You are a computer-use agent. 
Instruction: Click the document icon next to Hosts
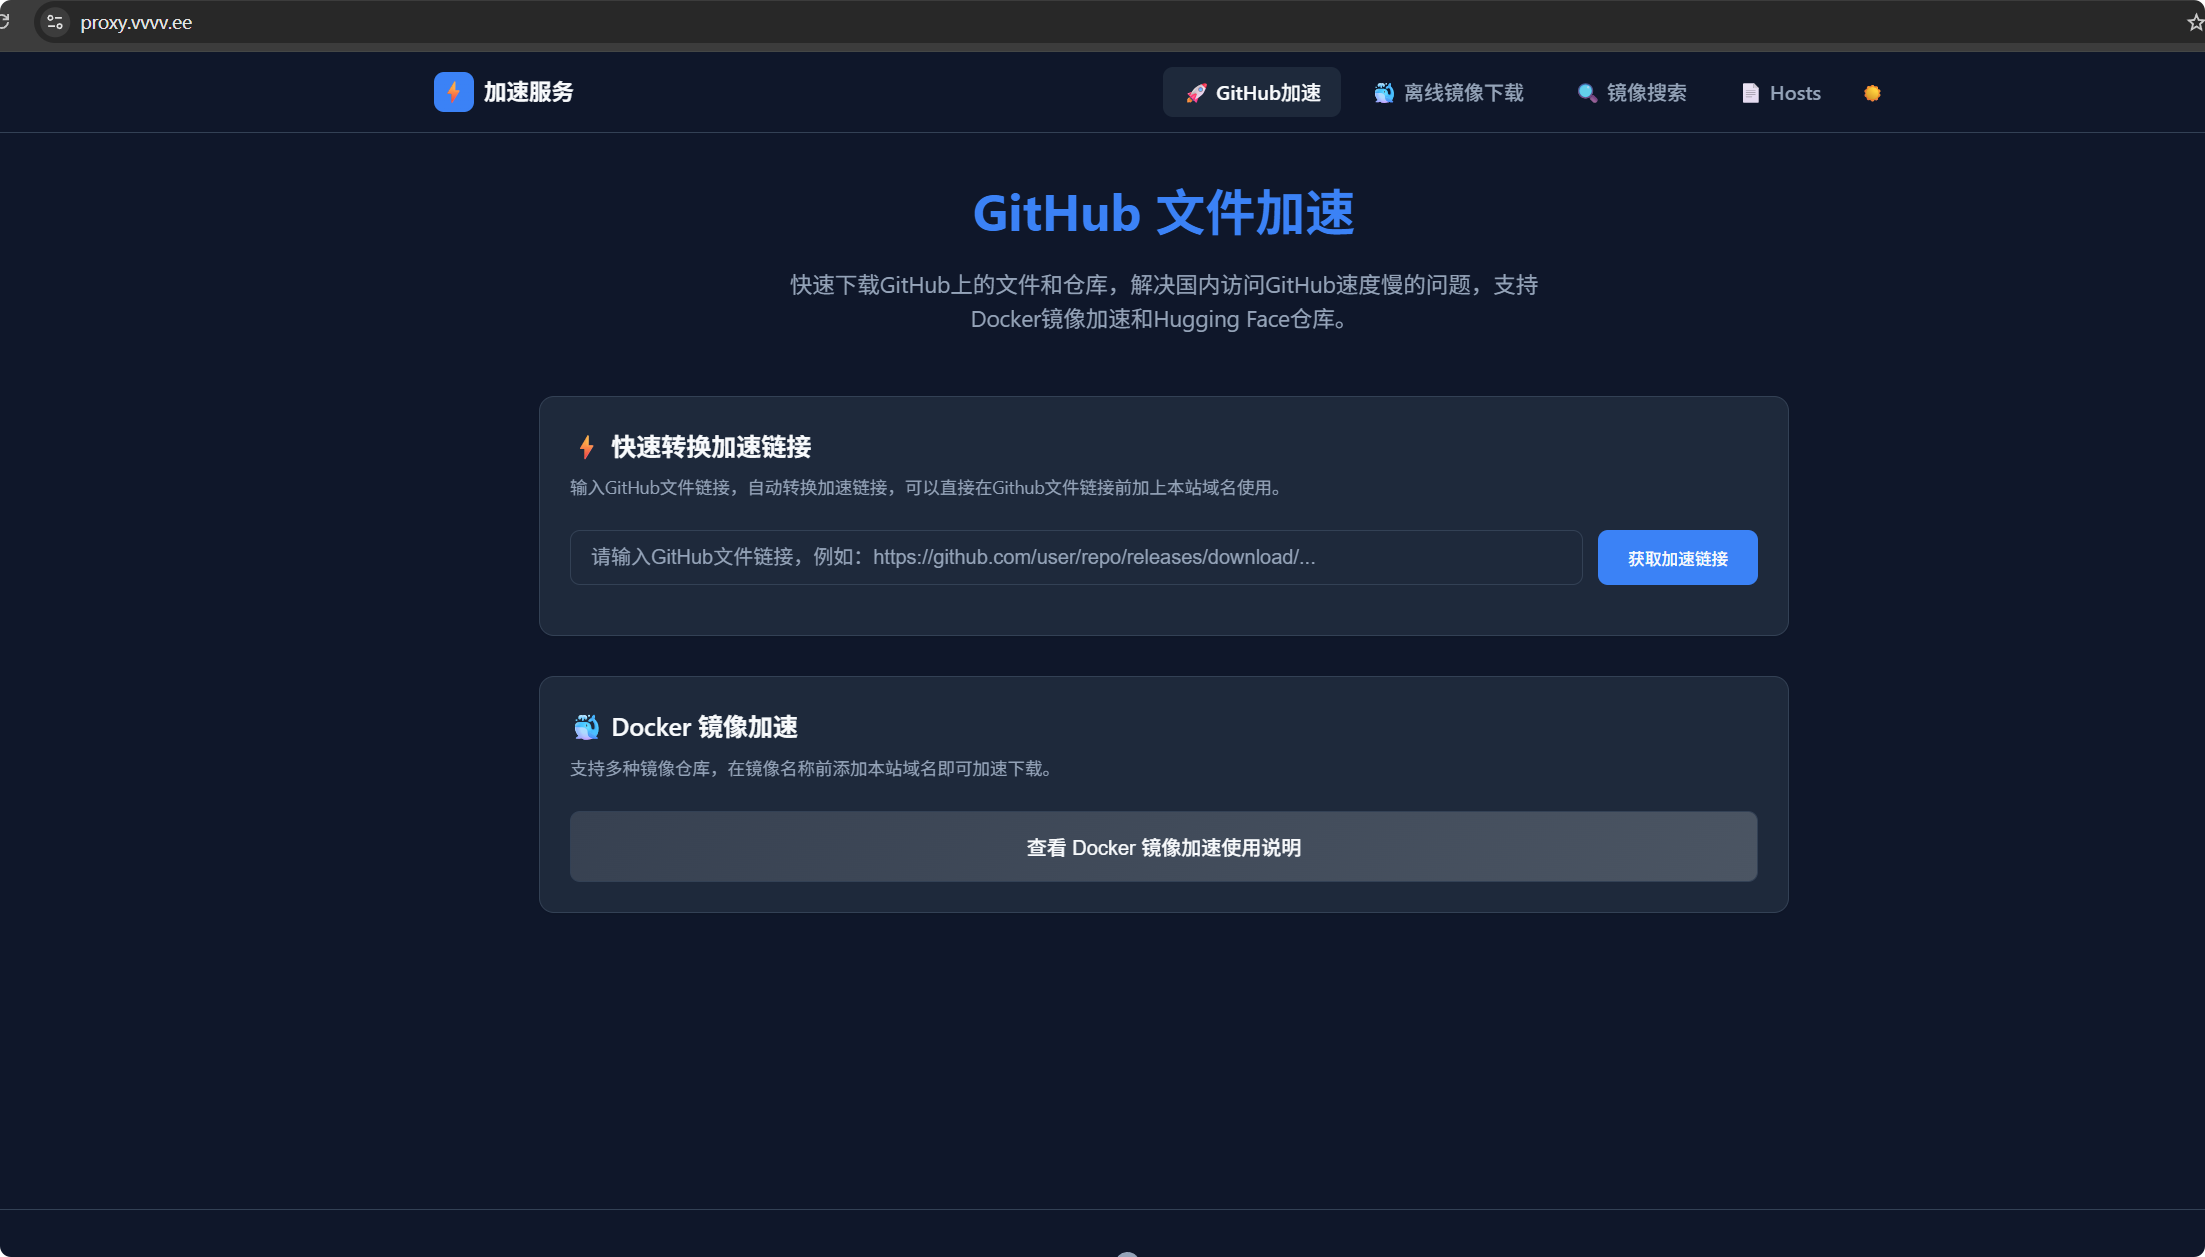1750,92
